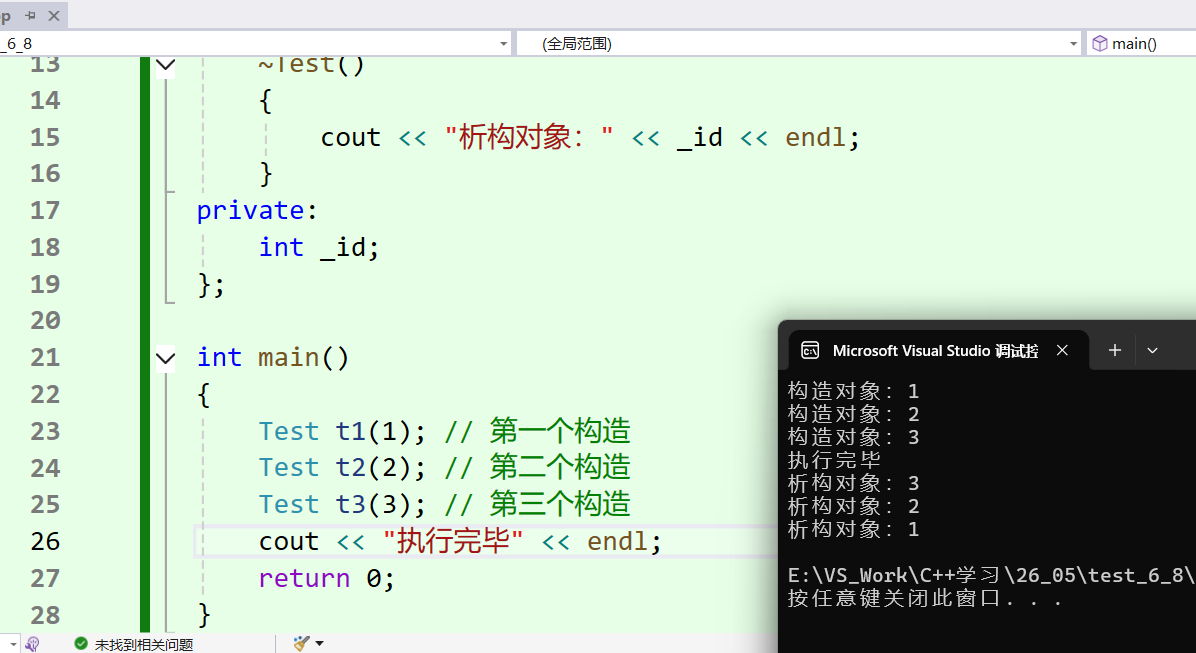The image size is (1196, 653).
Task: Pin the open editor tab
Action: (x=31, y=16)
